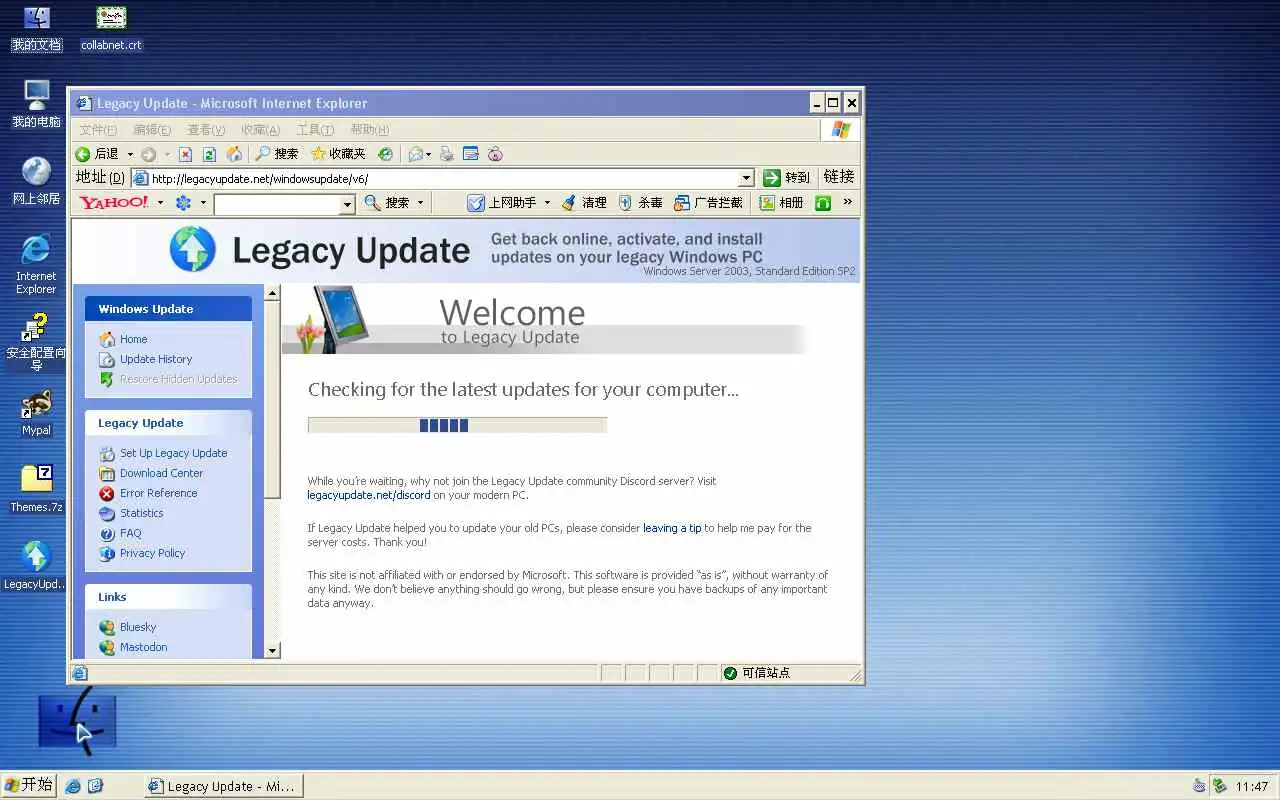Click the IE Back arrow icon
The height and width of the screenshot is (800, 1280).
tap(83, 154)
